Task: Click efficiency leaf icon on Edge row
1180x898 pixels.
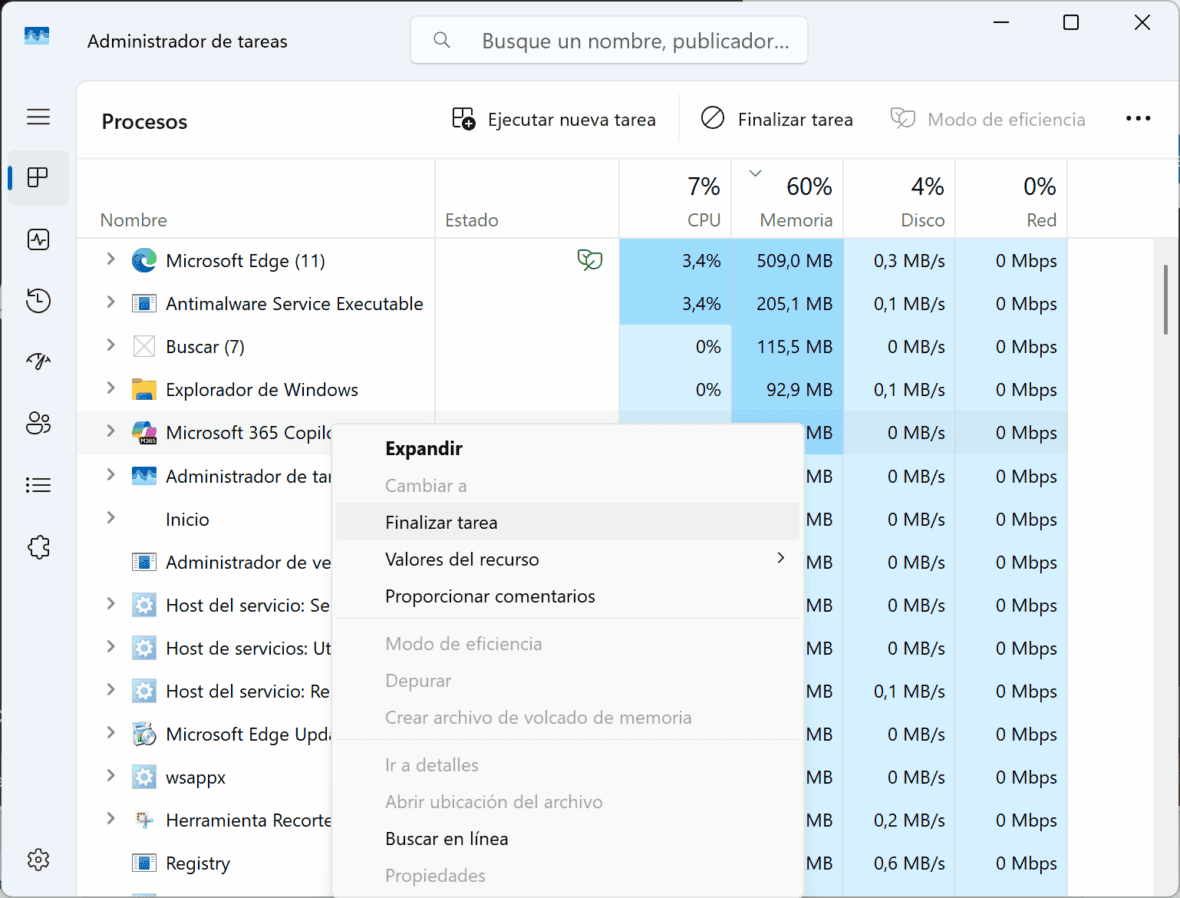Action: coord(590,260)
